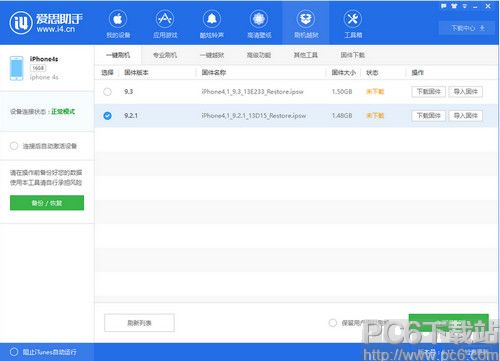Image resolution: width=500 pixels, height=361 pixels.
Task: Open the title bar dropdown menu arrow
Action: coord(464,6)
